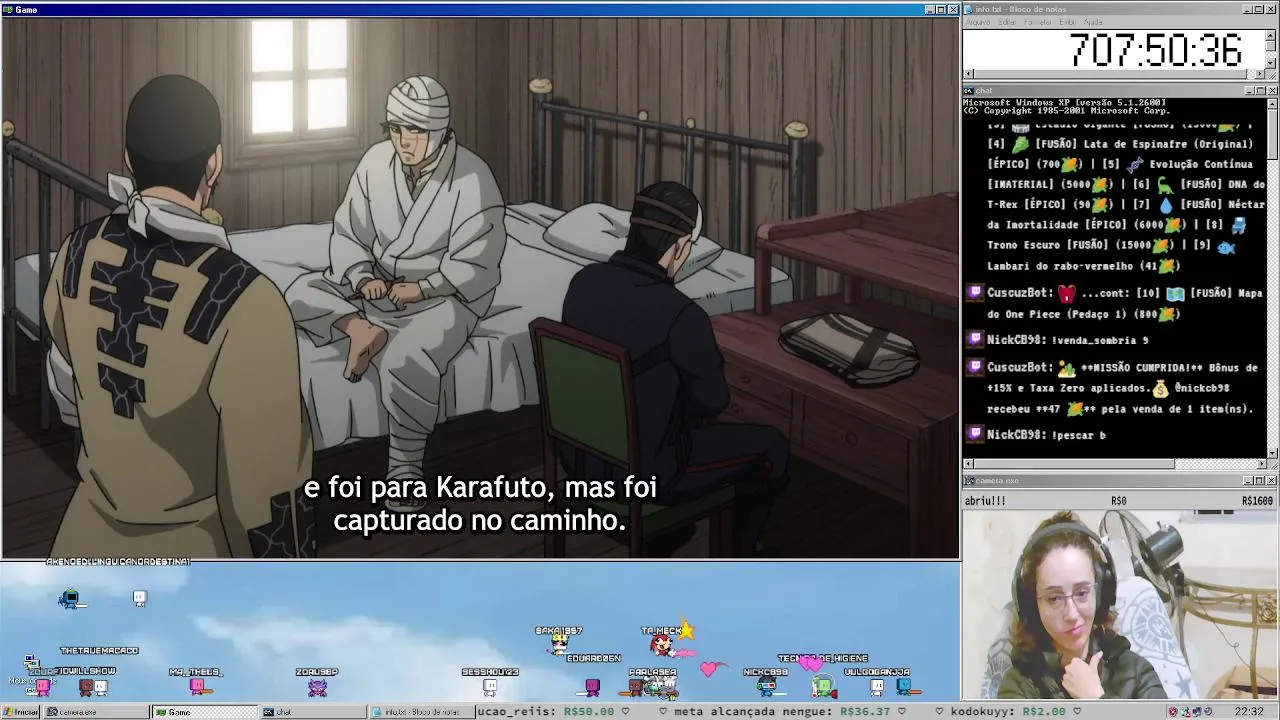Click the chat horizontal scrollbar thumb
The image size is (1280, 720).
(1074, 464)
